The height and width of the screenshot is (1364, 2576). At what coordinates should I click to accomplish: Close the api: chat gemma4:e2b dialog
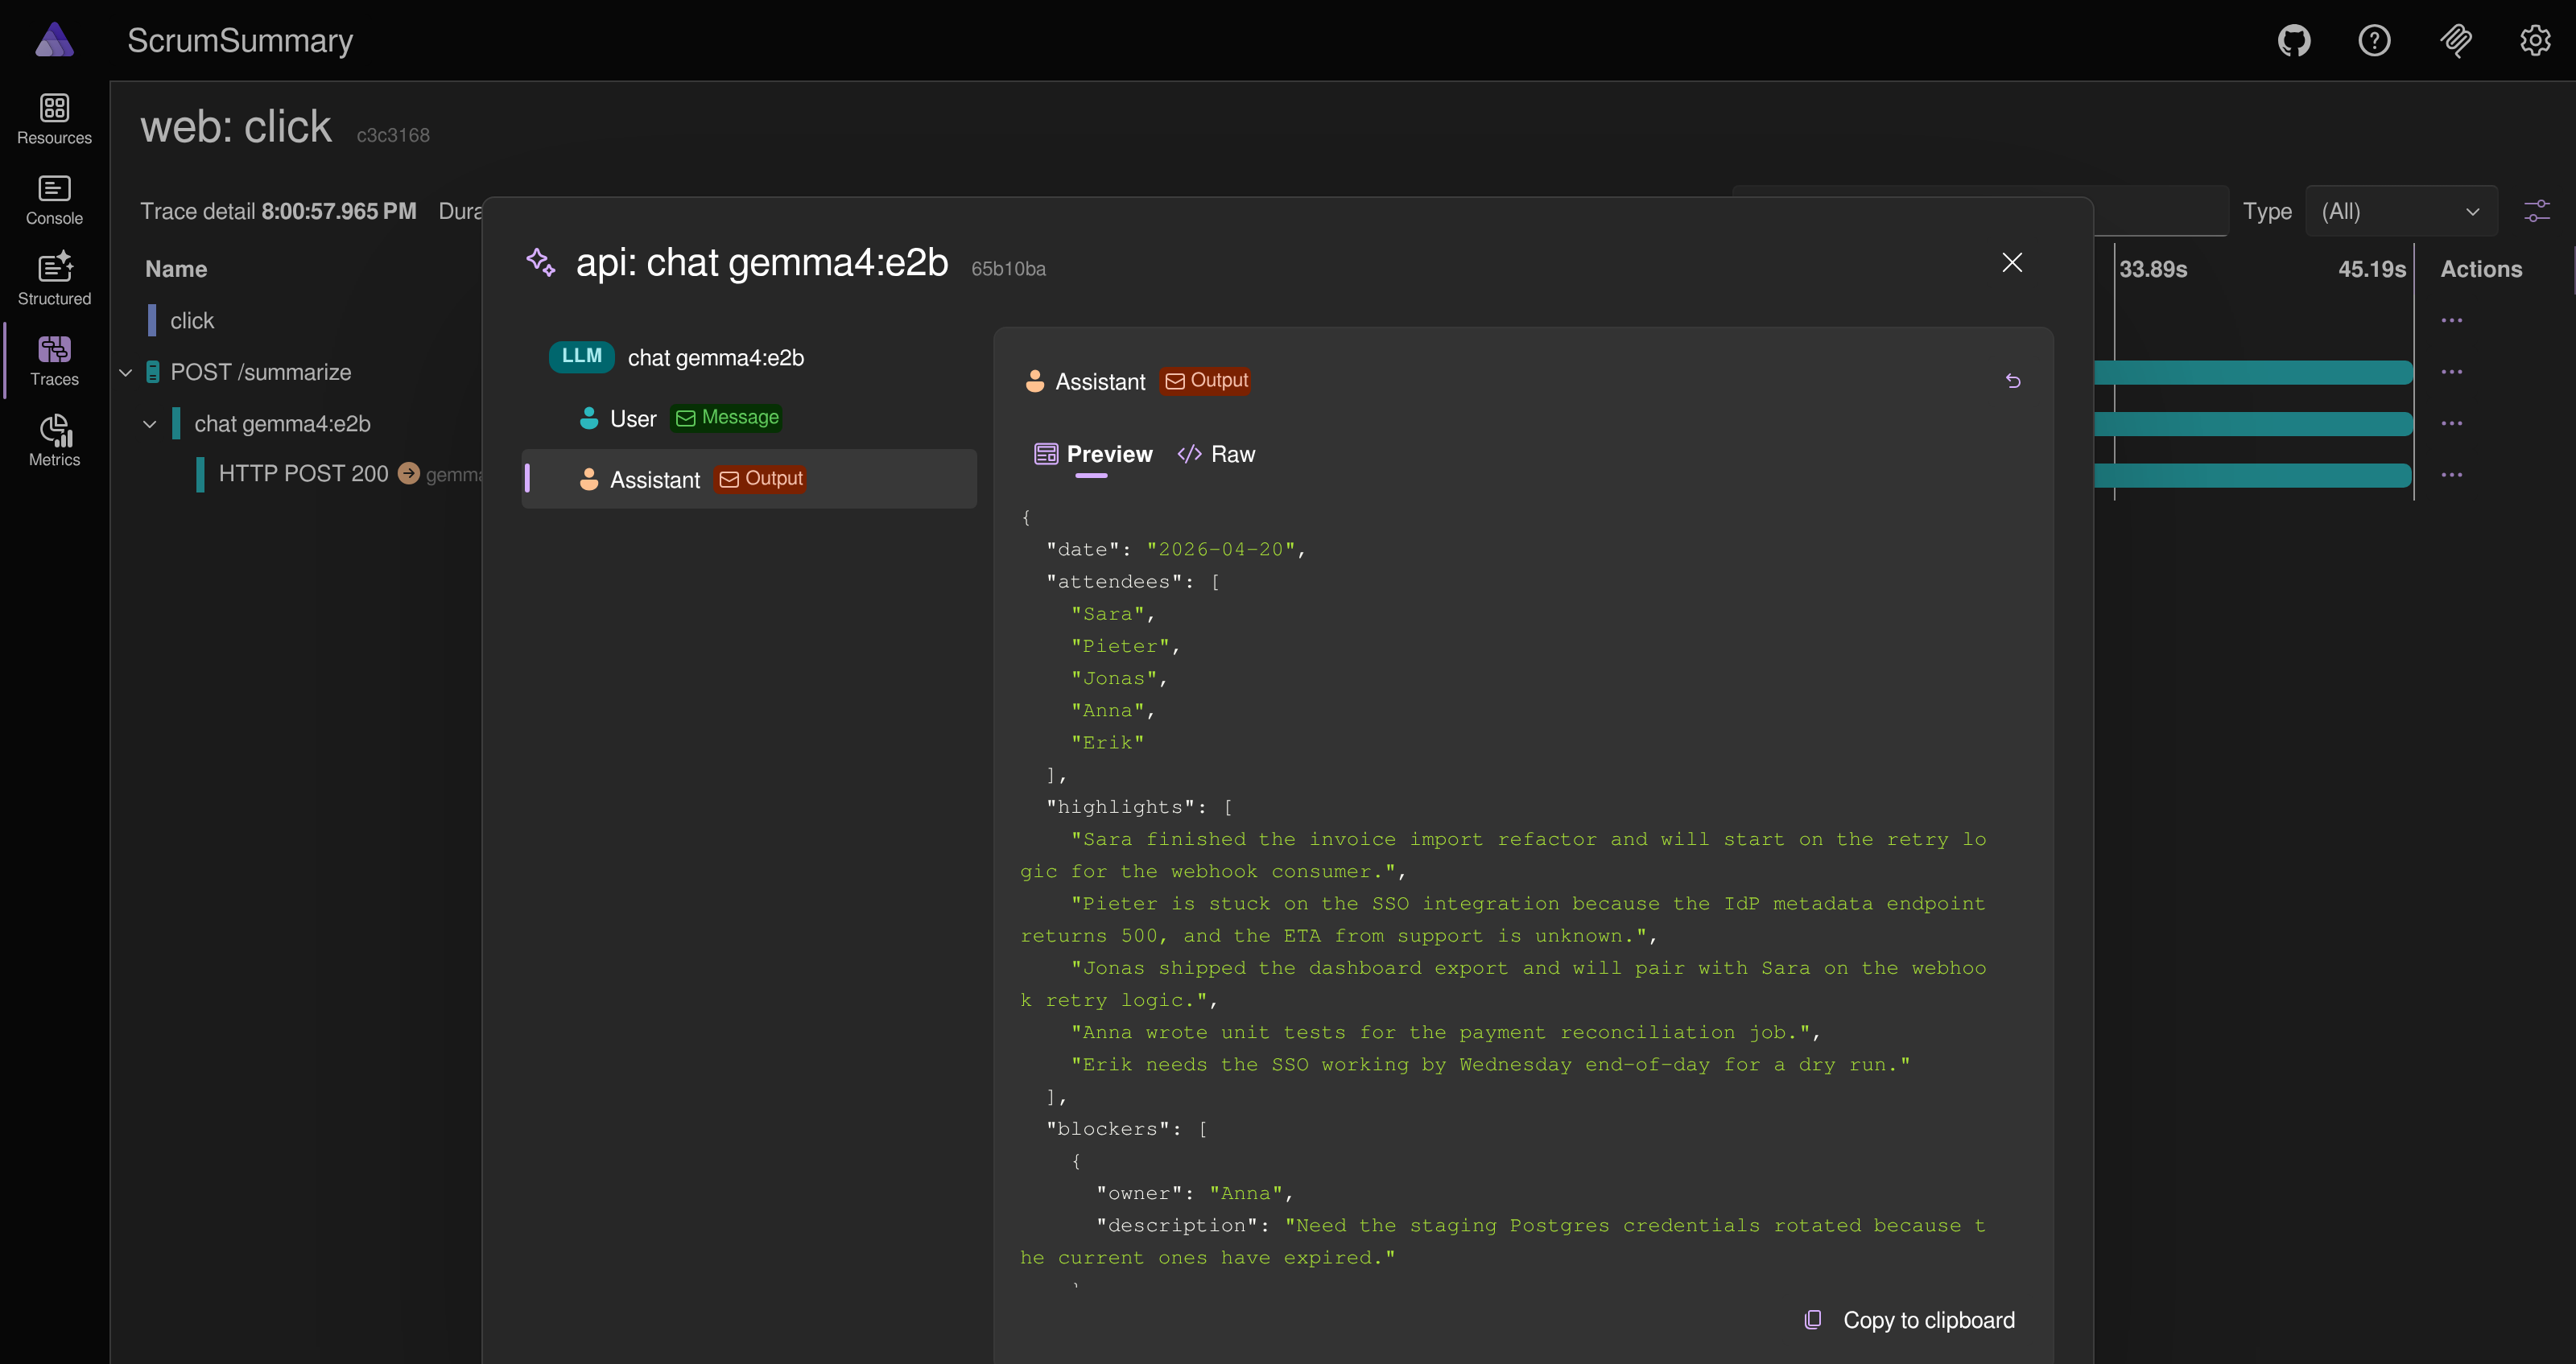click(x=2012, y=262)
